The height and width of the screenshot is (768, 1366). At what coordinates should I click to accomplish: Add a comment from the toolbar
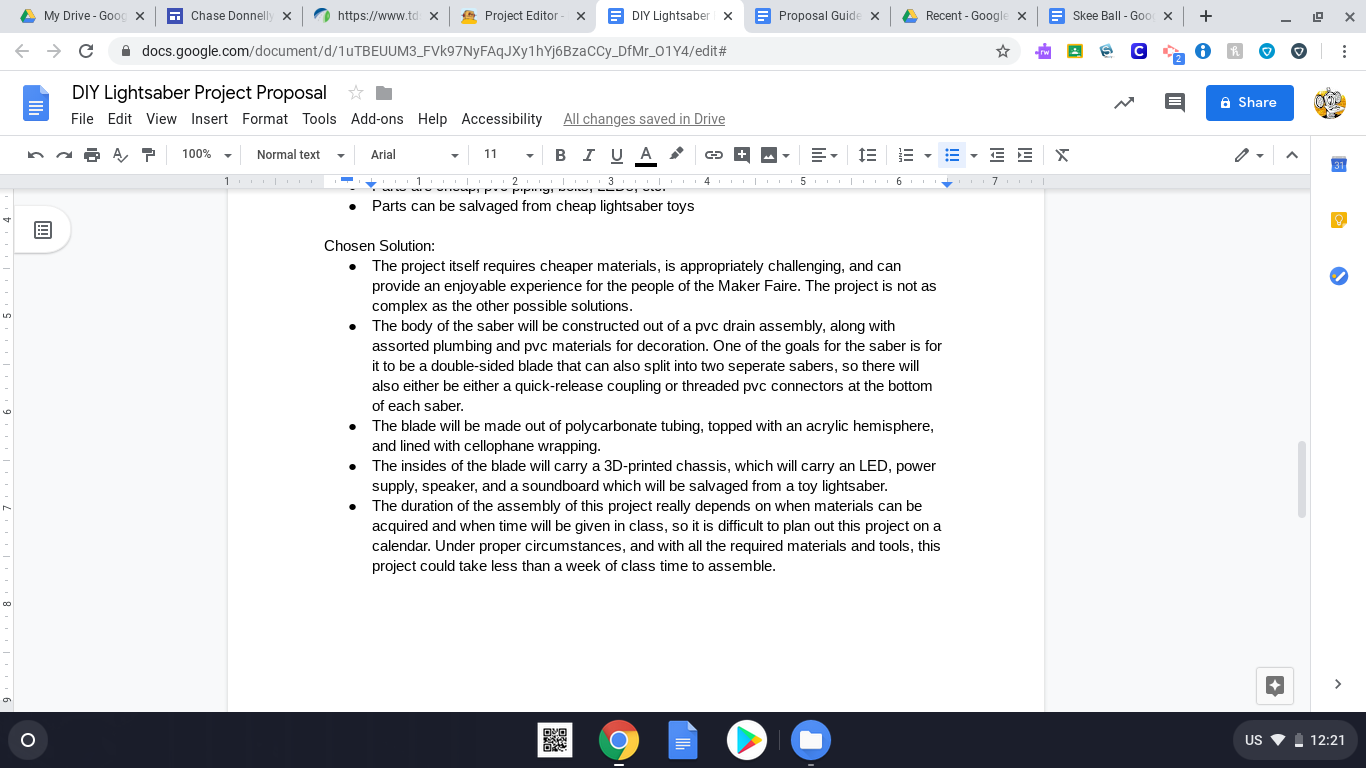(x=741, y=155)
